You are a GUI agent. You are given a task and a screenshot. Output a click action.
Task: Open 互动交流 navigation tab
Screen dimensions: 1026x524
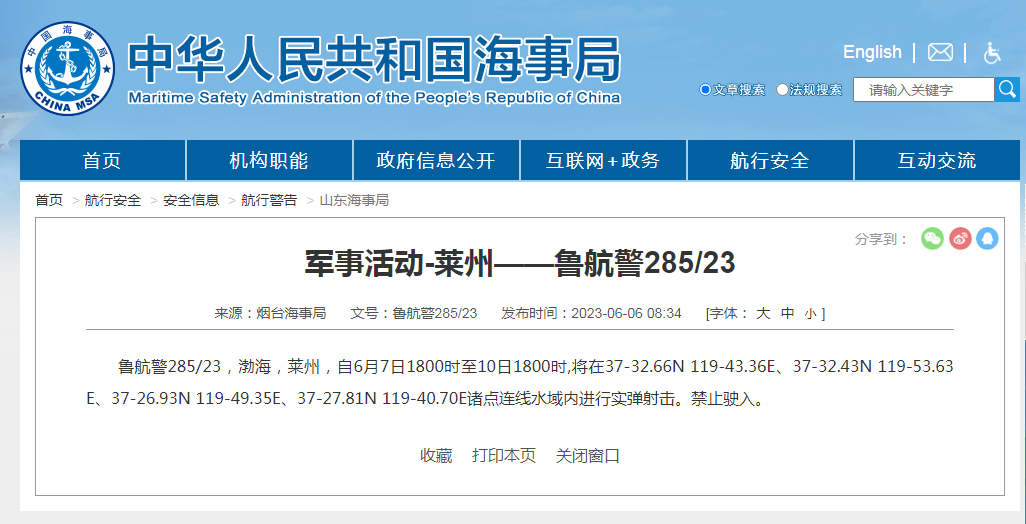[x=937, y=160]
